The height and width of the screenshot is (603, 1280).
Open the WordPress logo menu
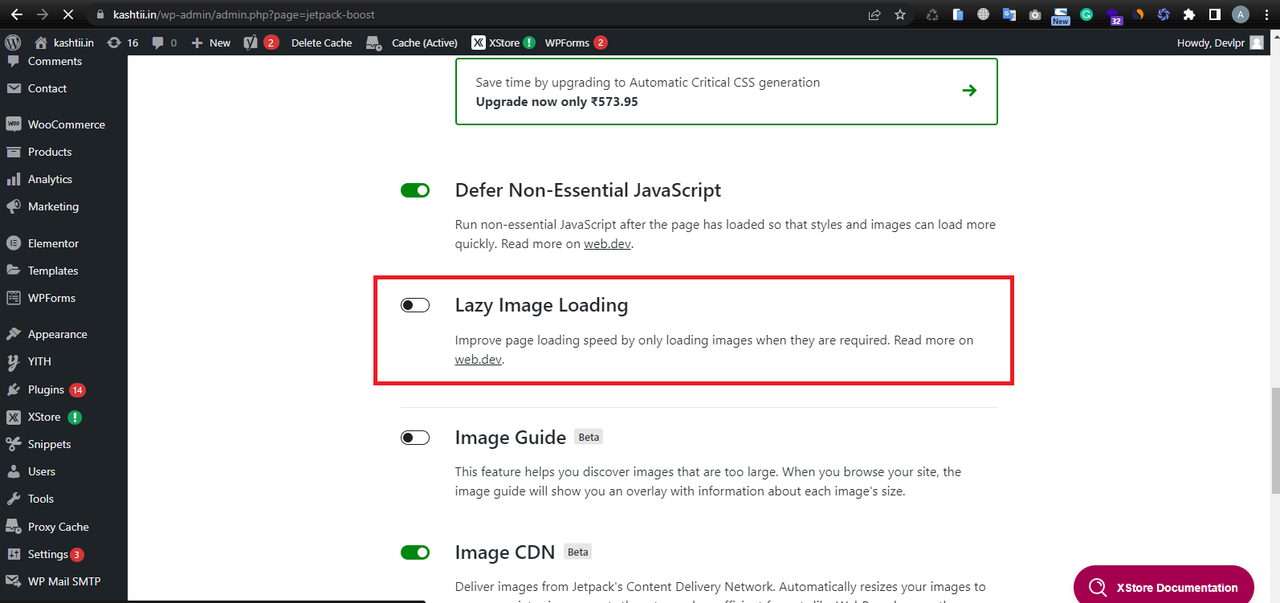pos(13,42)
